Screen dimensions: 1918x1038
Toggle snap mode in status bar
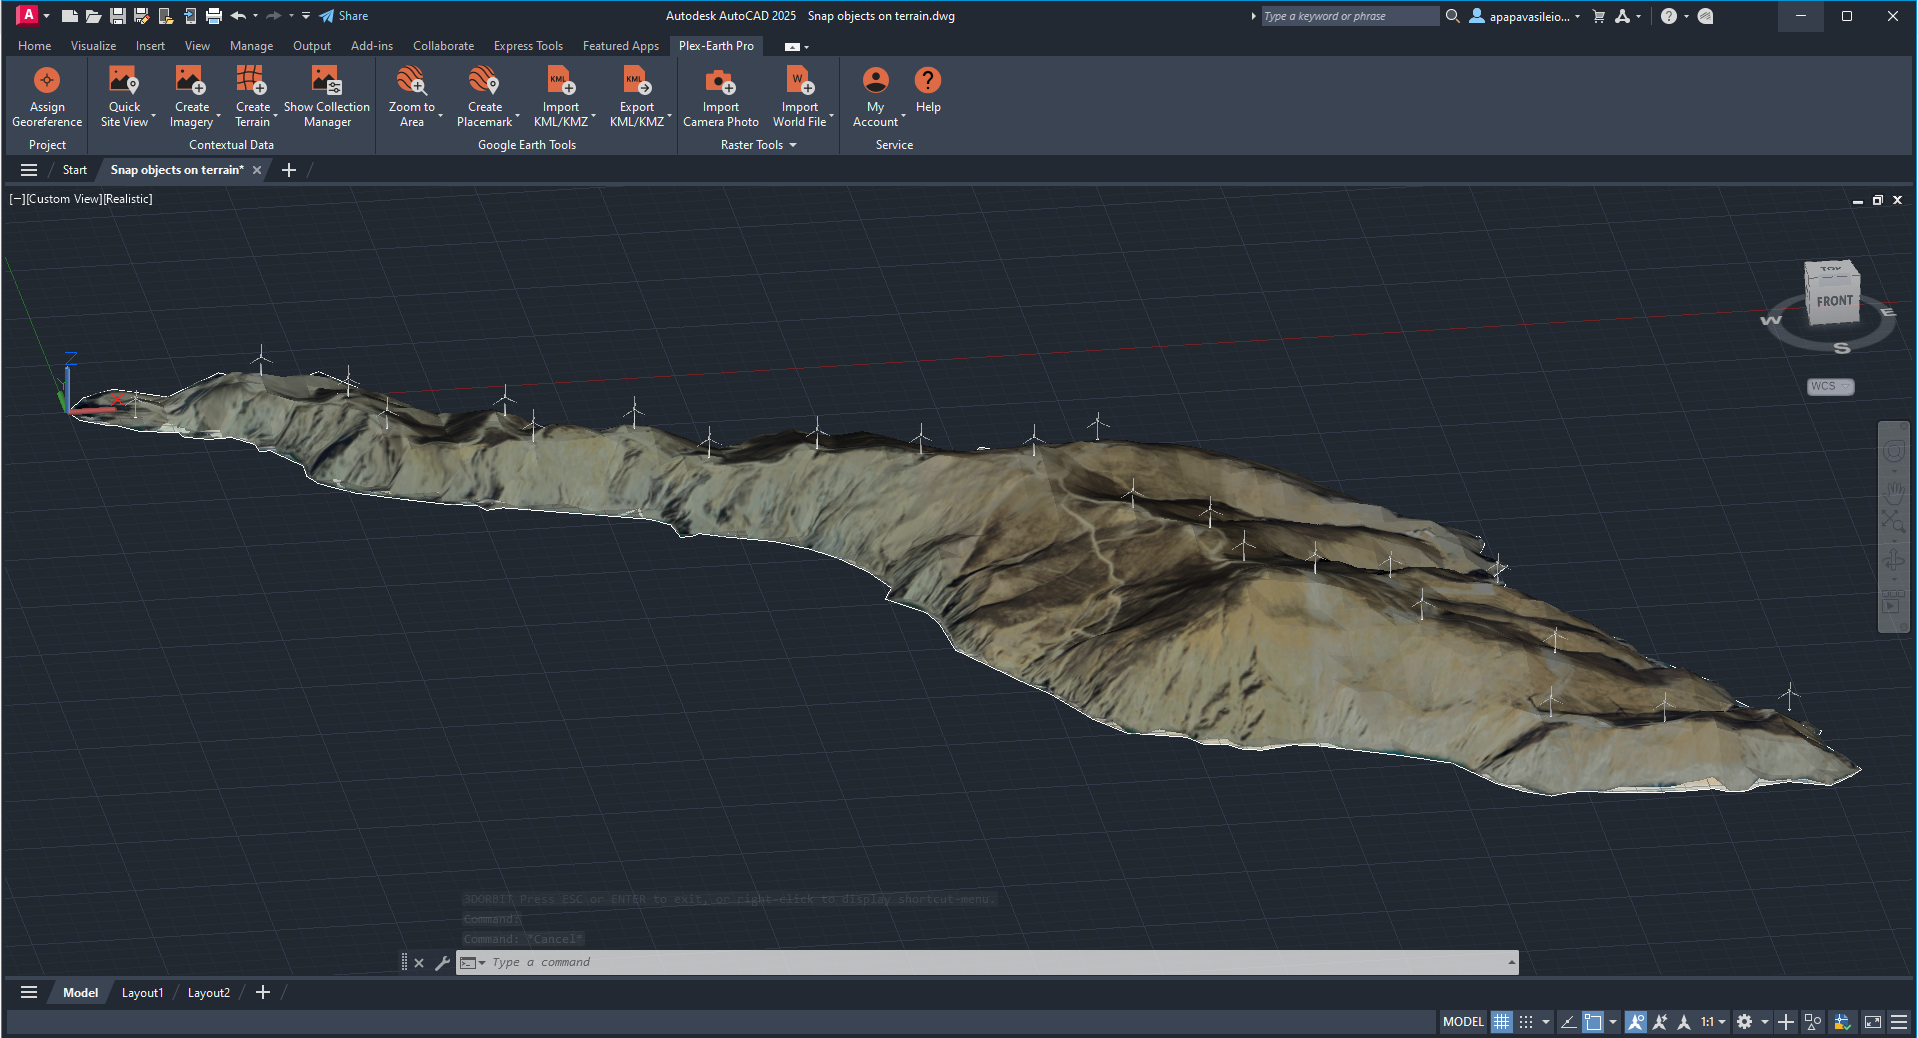click(1526, 1022)
